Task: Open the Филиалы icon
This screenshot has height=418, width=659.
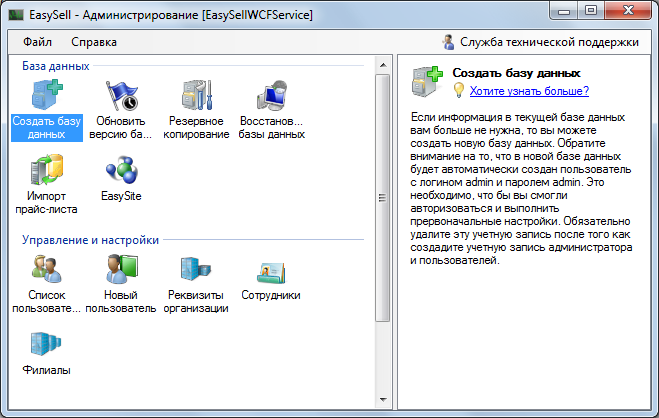Action: (46, 344)
